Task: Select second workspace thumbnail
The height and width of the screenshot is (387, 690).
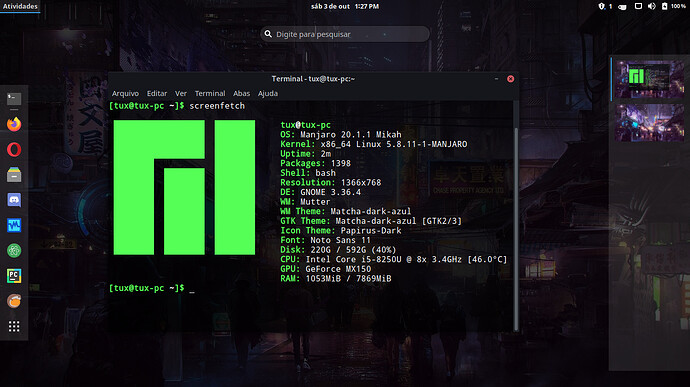Action: click(650, 123)
